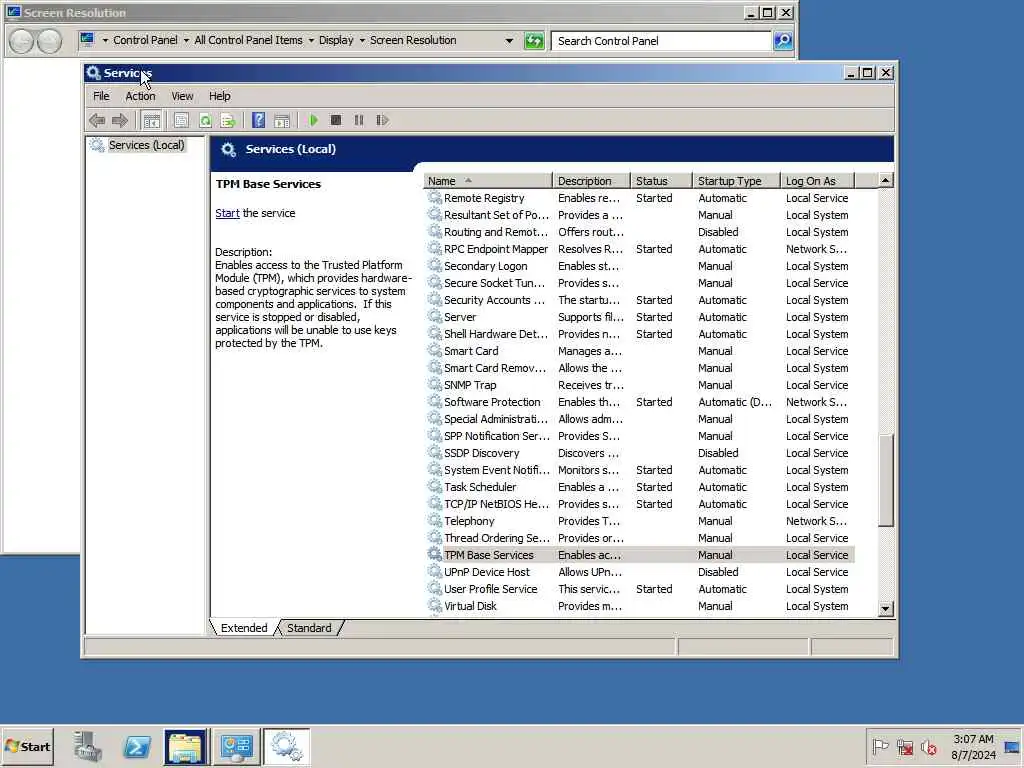Image resolution: width=1024 pixels, height=768 pixels.
Task: Open the File menu in Services
Action: click(x=101, y=96)
